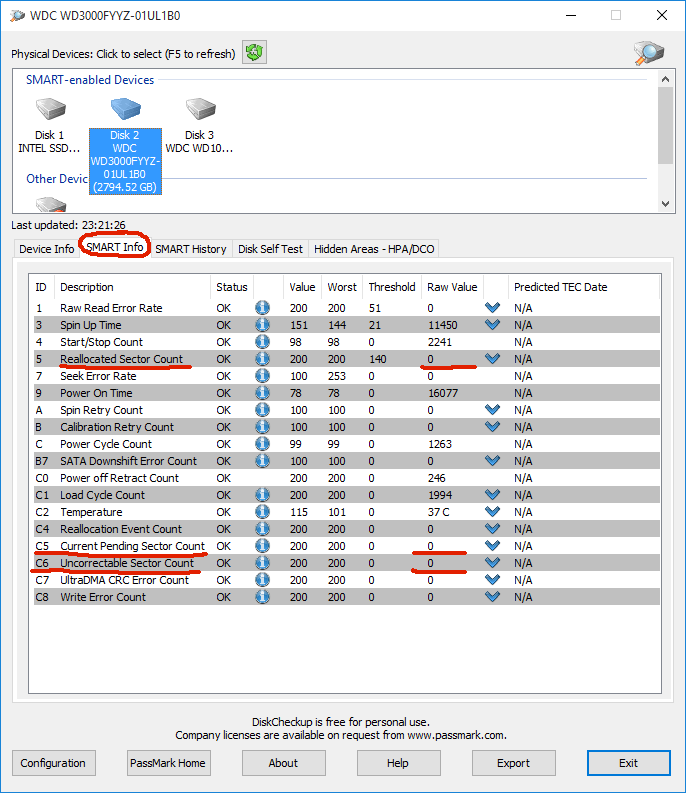The width and height of the screenshot is (686, 793).
Task: Expand chevron for Raw Read Error Rate row
Action: tap(492, 307)
